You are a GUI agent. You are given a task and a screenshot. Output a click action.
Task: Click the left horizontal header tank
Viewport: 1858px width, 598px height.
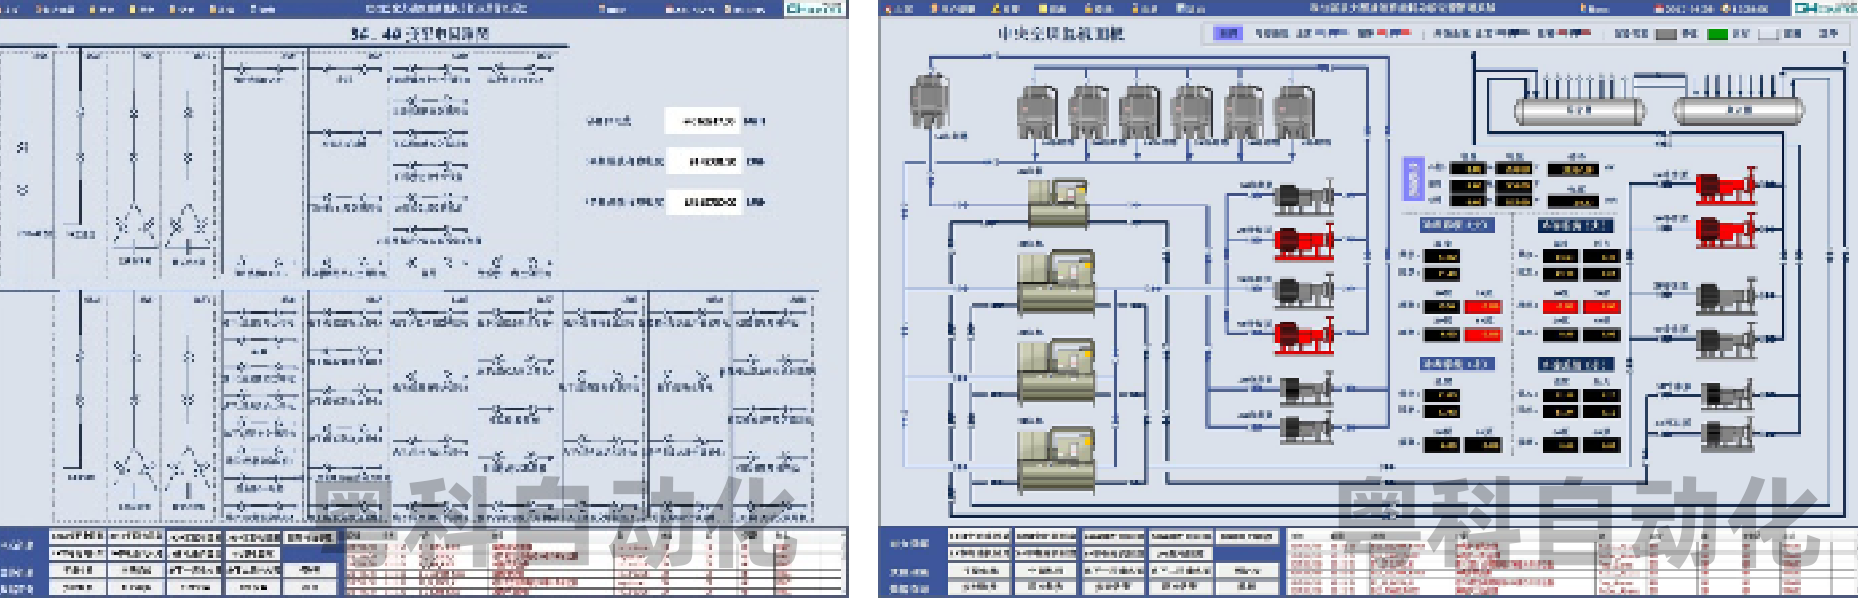(x=1578, y=110)
